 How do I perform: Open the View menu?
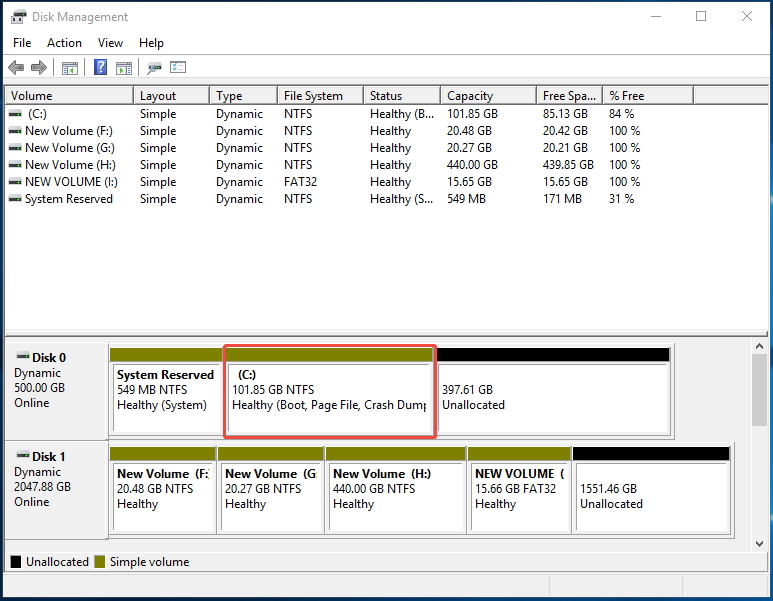point(110,43)
